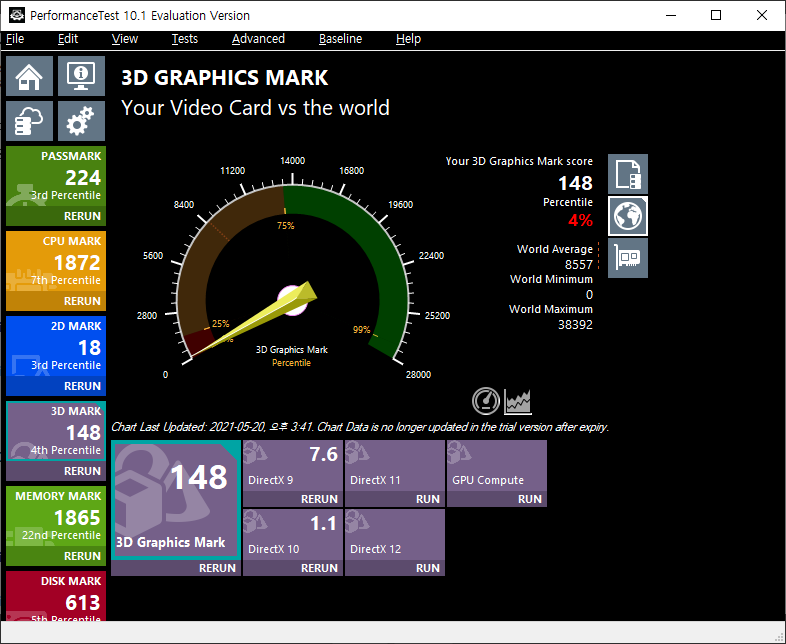
Task: Click the orange 'Percentile' gauge legend
Action: (291, 363)
